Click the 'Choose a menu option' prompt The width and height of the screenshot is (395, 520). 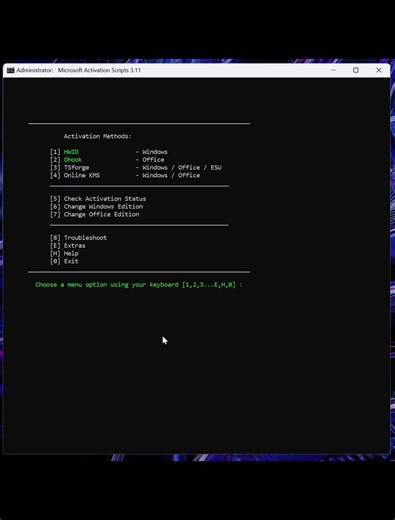(x=139, y=285)
